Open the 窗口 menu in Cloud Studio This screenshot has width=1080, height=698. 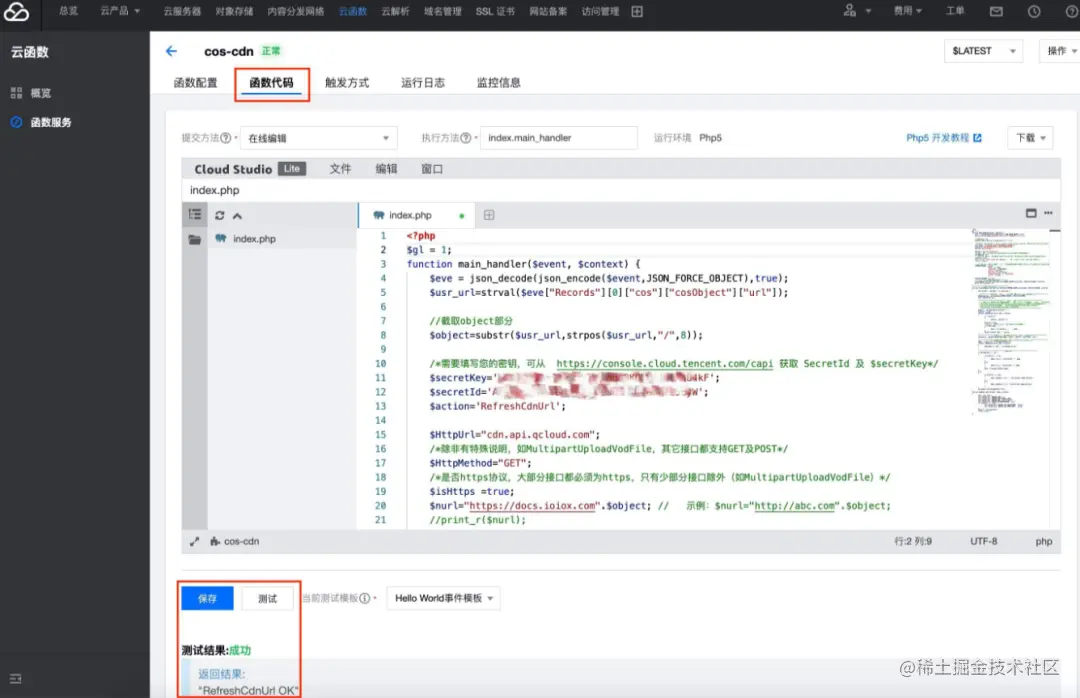[433, 169]
